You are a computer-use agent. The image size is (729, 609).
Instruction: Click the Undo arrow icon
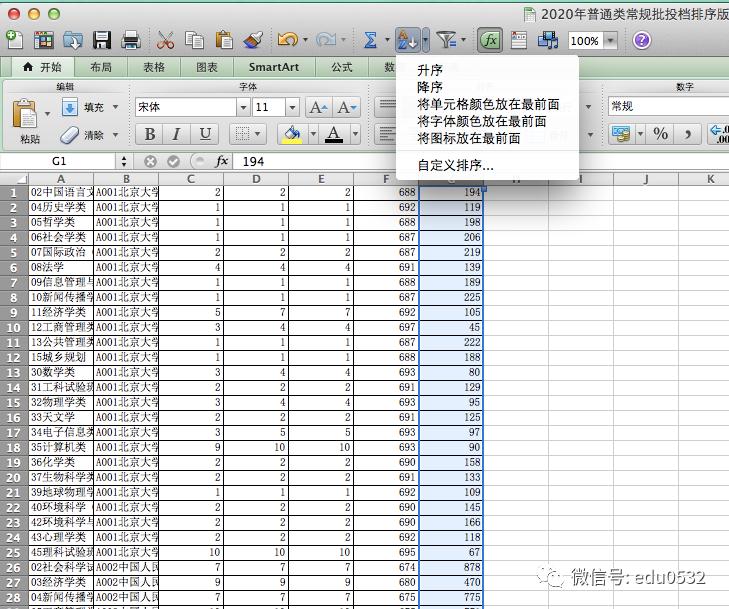coord(288,40)
